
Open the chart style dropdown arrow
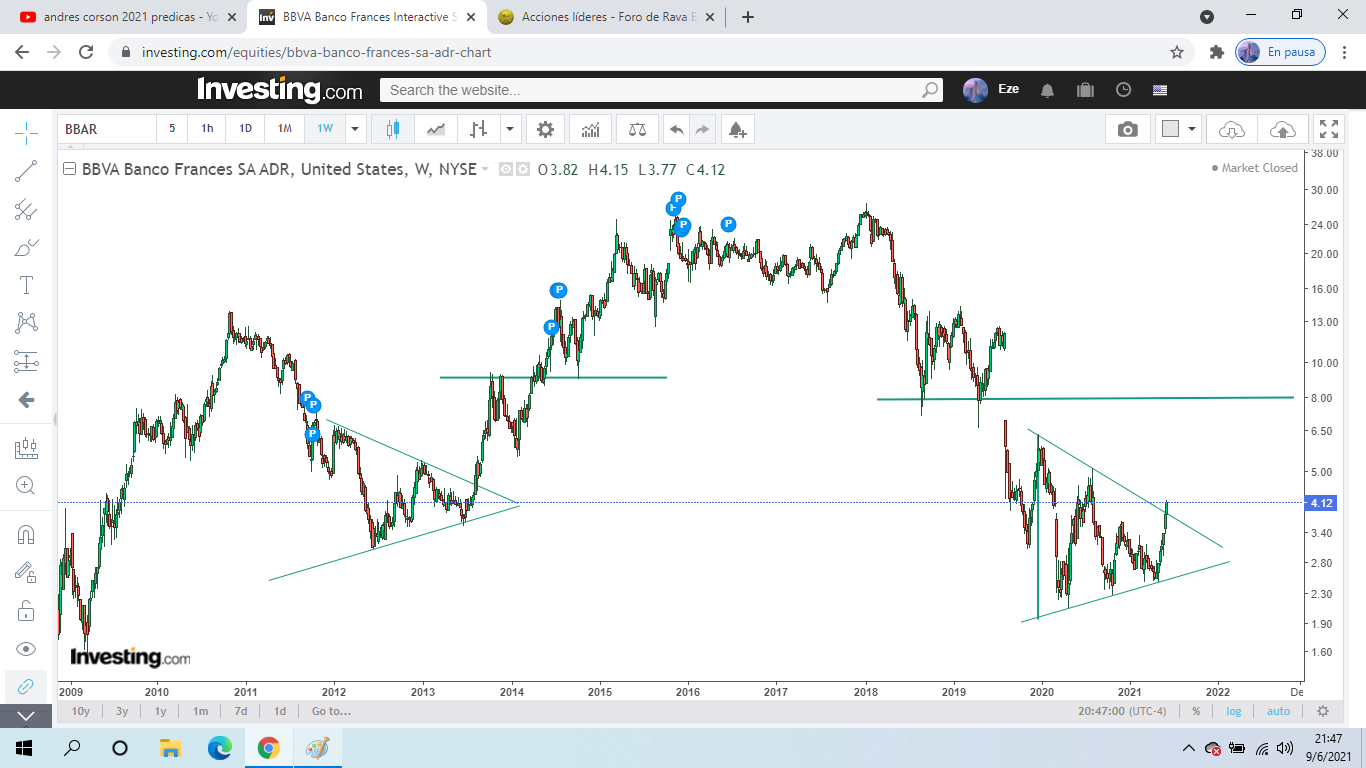click(x=511, y=129)
